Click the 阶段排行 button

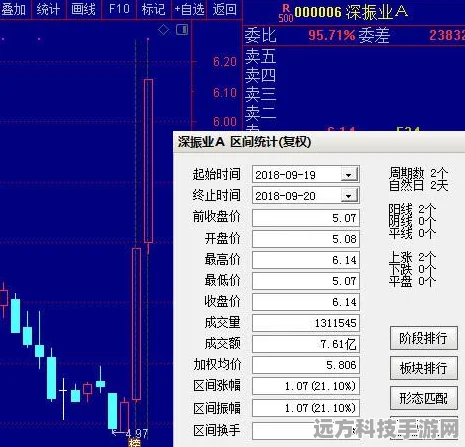click(424, 338)
